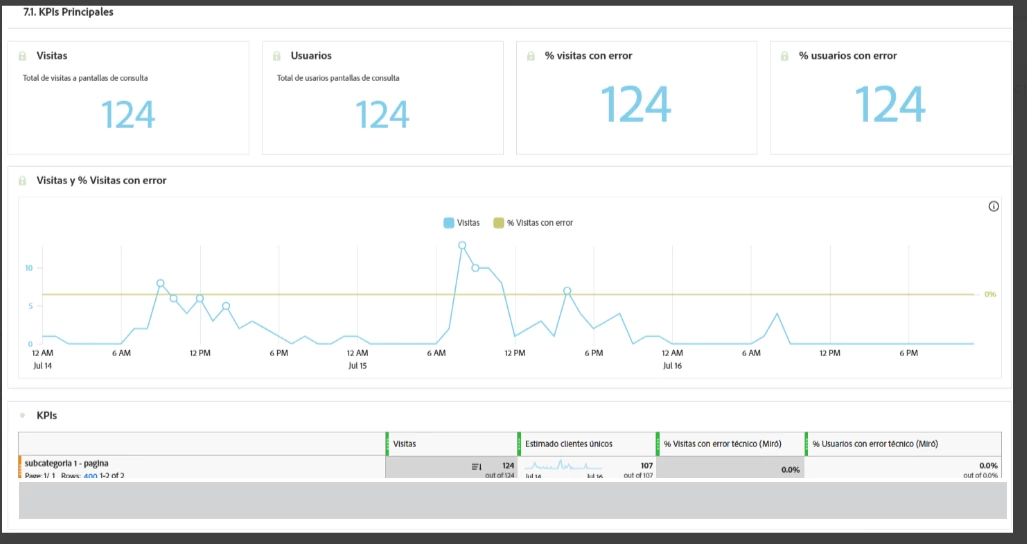Click the % visitas con error card title
The height and width of the screenshot is (544, 1027).
pyautogui.click(x=589, y=56)
